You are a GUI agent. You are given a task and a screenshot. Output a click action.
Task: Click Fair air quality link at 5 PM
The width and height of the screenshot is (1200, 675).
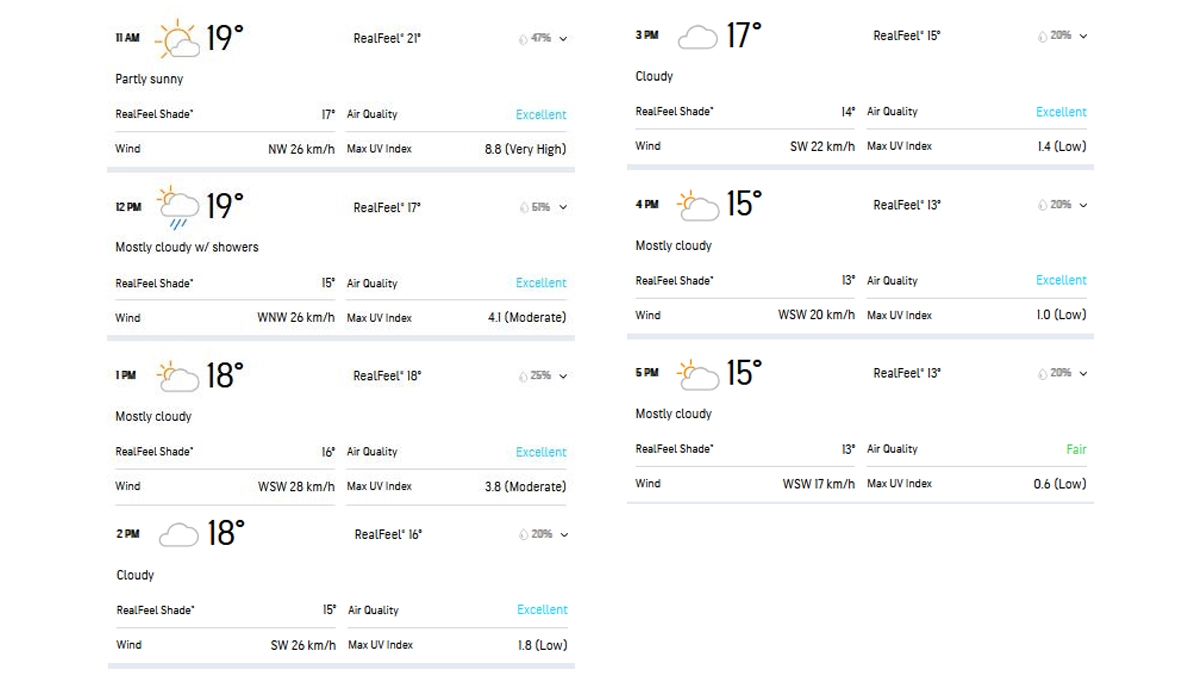1076,450
